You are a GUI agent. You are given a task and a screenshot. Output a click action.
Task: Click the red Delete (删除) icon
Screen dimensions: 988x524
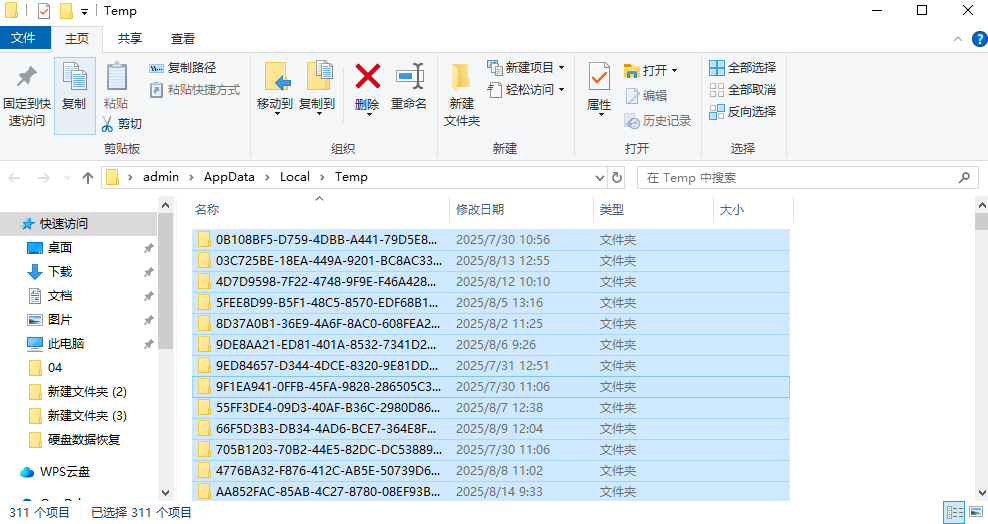point(367,78)
